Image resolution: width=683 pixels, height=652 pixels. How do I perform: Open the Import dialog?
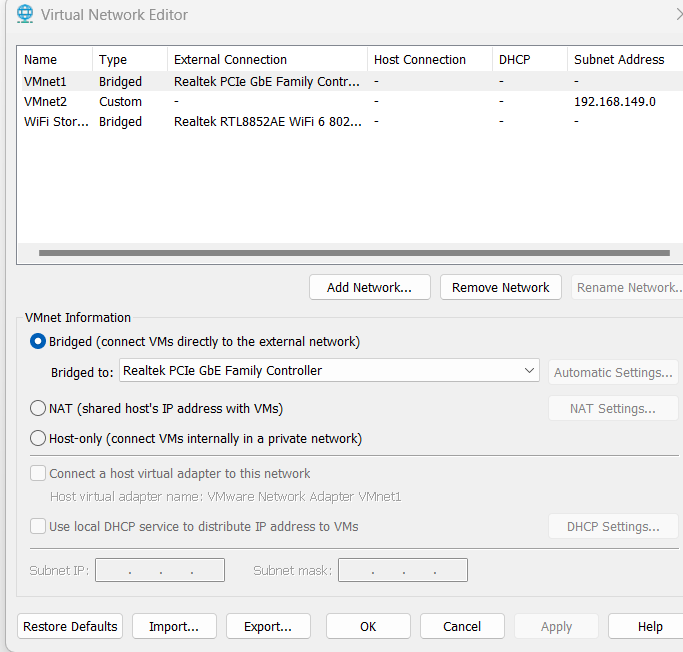[x=174, y=626]
